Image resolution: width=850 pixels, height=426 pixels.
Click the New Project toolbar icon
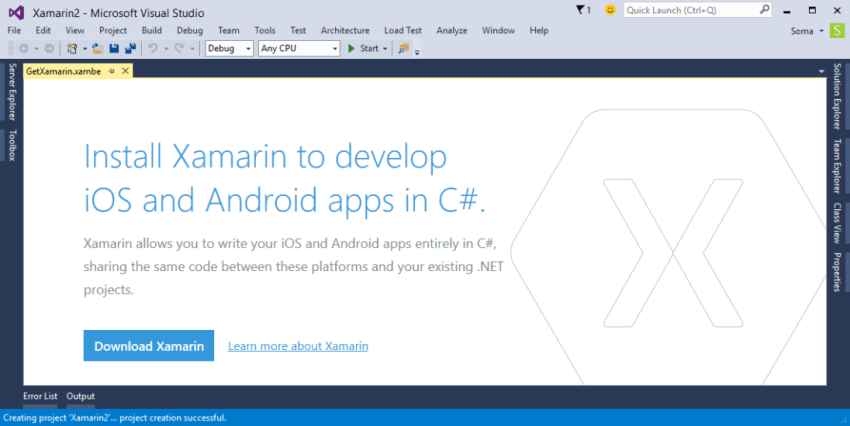pos(73,48)
